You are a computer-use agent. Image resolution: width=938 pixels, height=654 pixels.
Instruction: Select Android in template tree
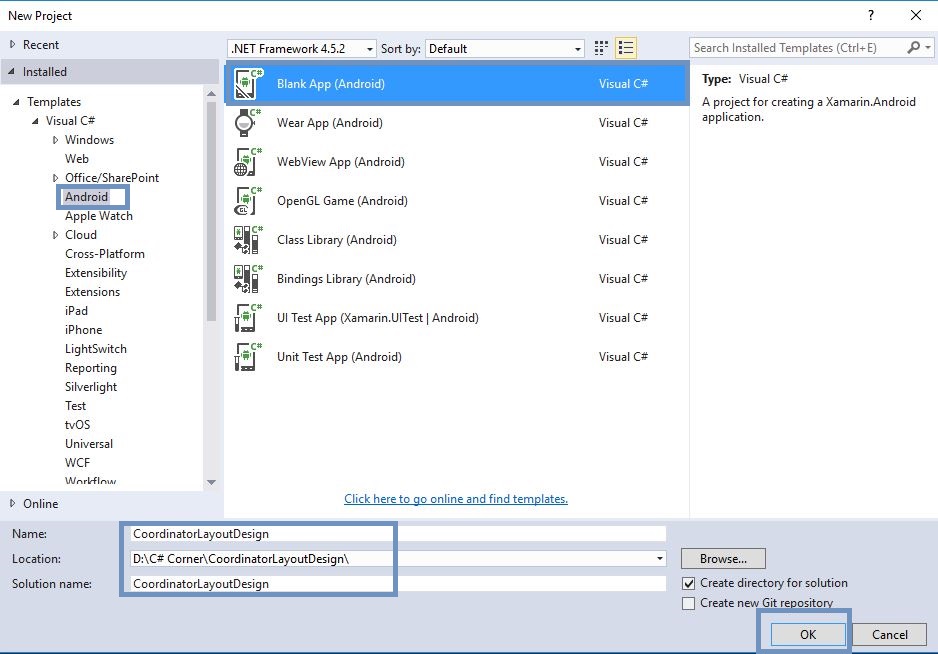coord(87,197)
